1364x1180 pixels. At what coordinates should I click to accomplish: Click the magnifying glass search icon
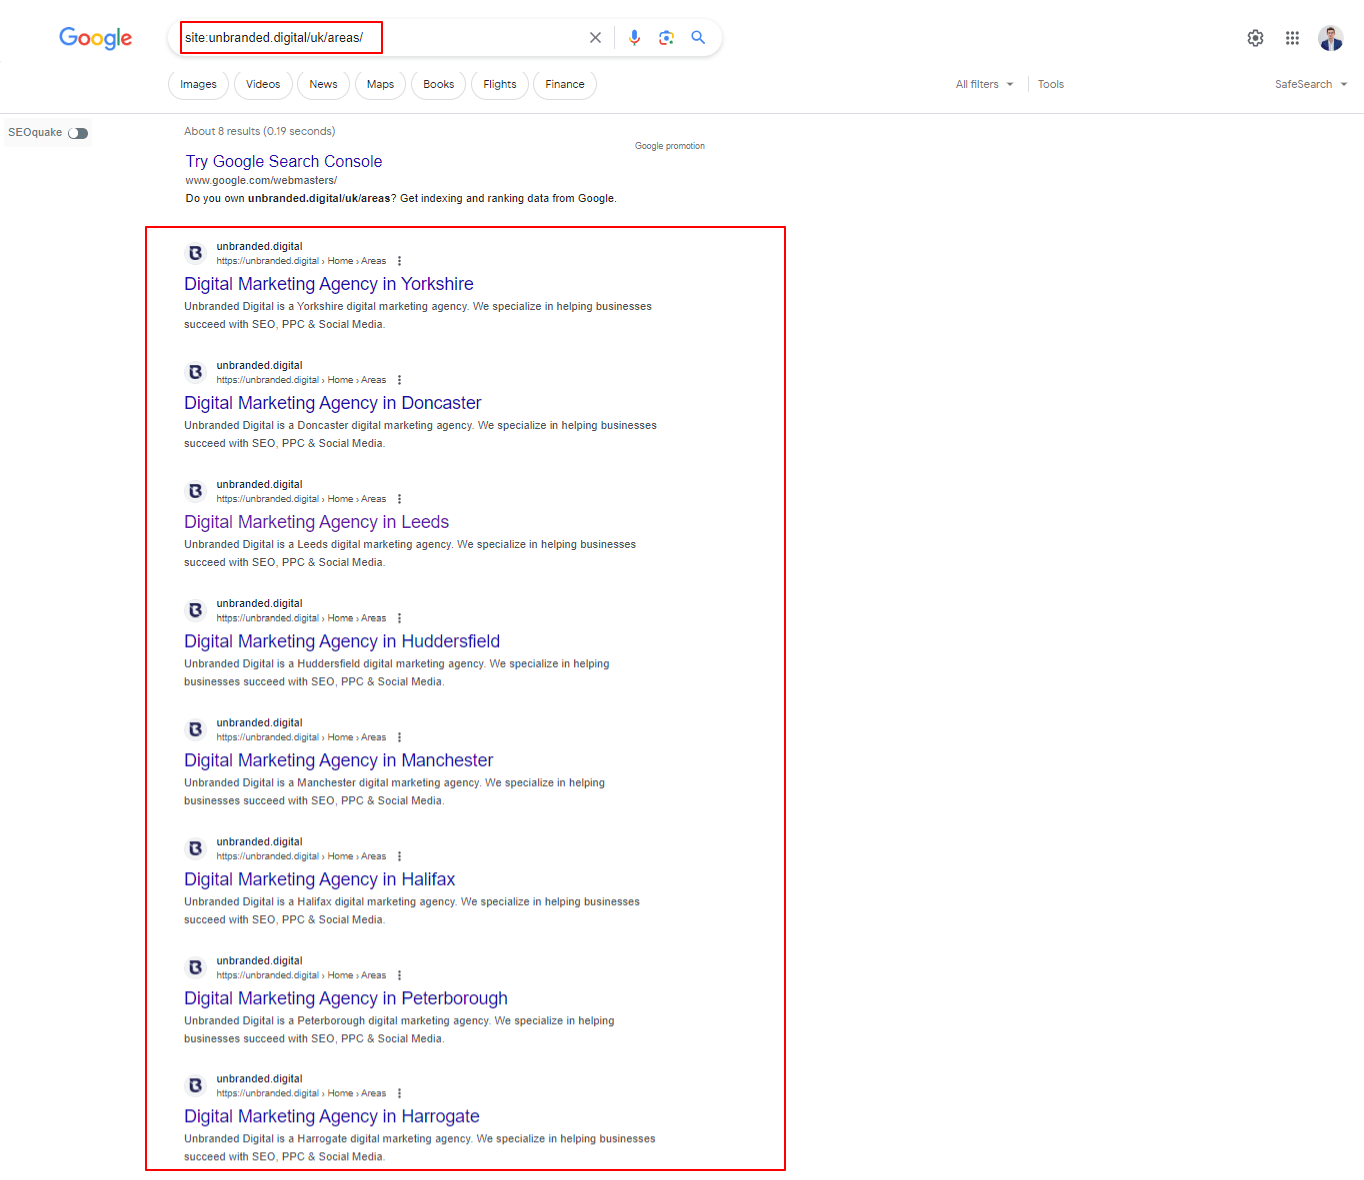pos(698,38)
